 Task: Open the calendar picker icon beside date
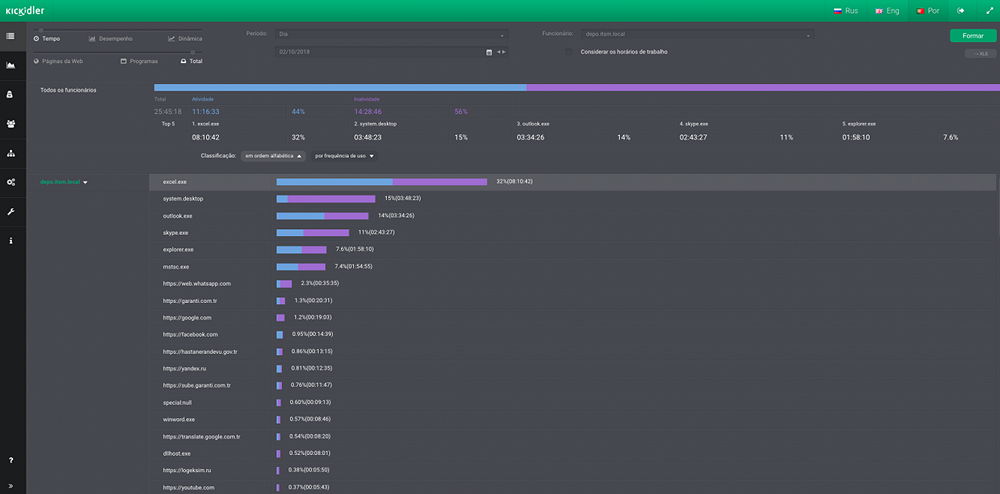click(489, 52)
